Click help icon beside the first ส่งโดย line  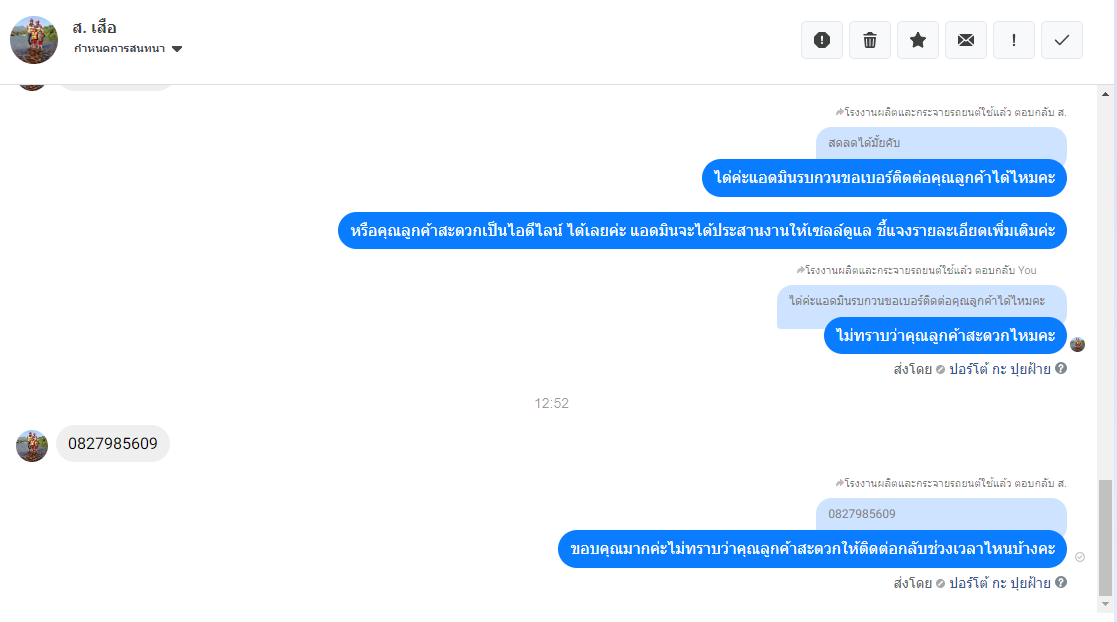1061,368
